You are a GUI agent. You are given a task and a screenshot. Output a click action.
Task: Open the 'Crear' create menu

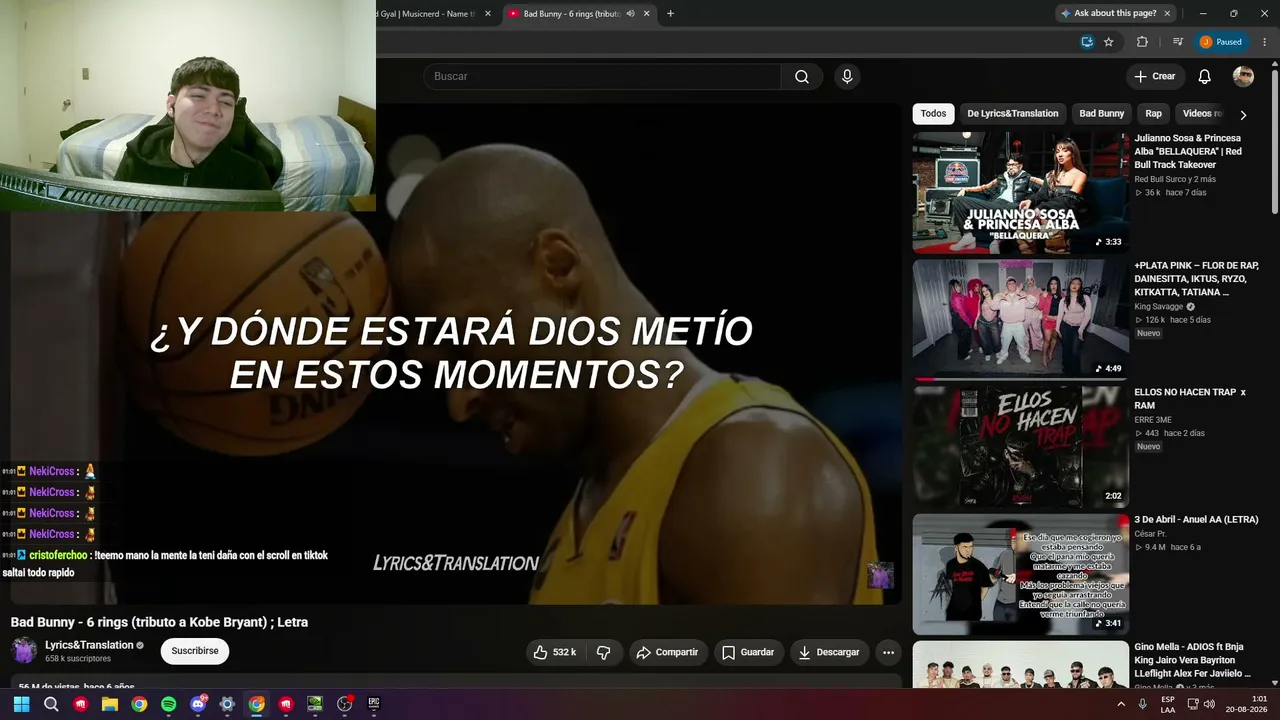tap(1155, 77)
